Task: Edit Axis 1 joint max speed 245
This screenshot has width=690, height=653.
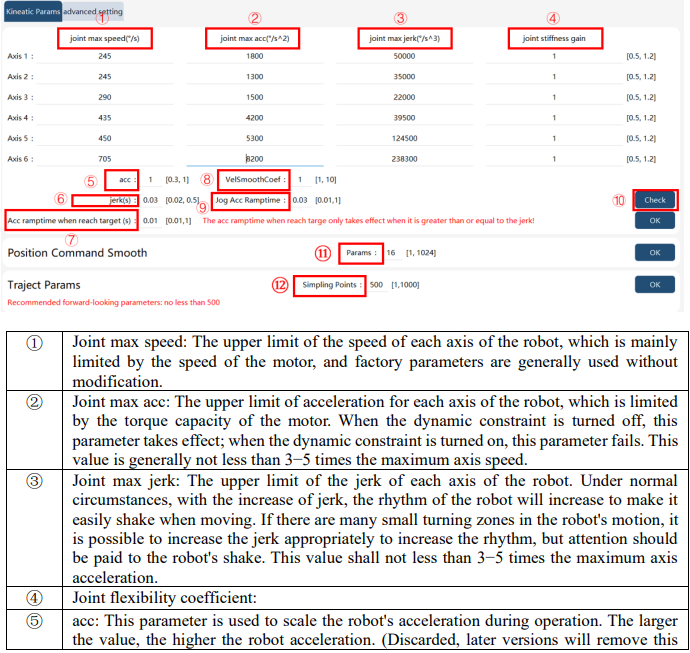Action: click(105, 56)
